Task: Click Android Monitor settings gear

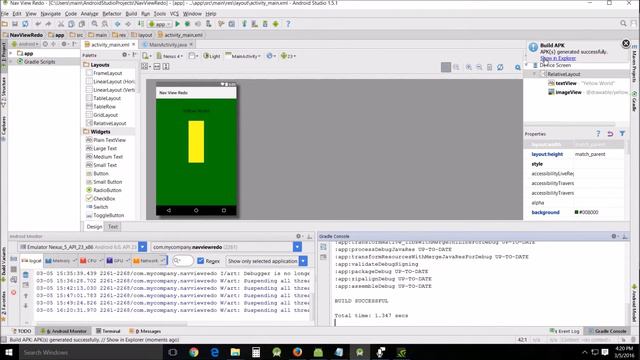Action: click(298, 236)
